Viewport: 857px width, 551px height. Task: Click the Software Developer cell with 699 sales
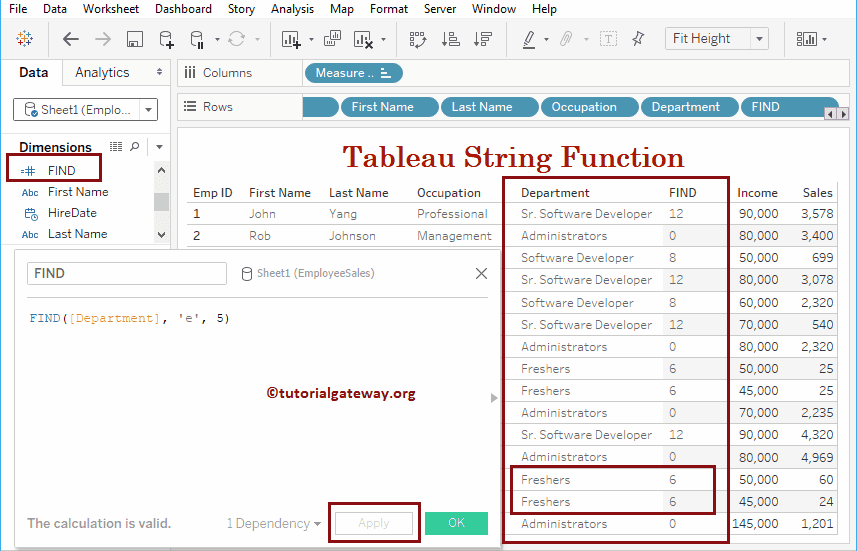click(577, 257)
